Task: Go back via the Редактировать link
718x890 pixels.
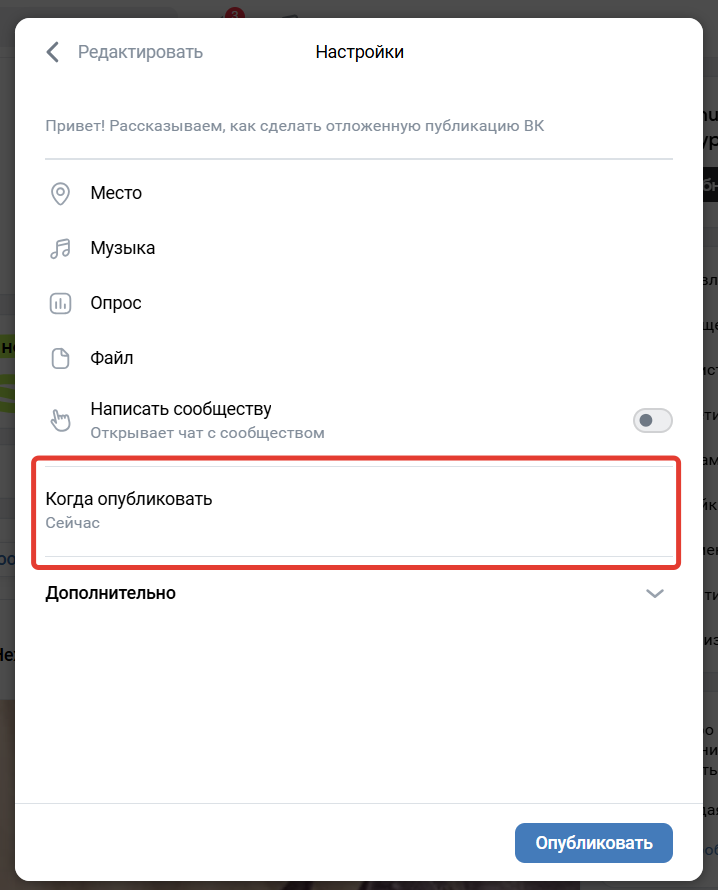Action: pos(140,52)
